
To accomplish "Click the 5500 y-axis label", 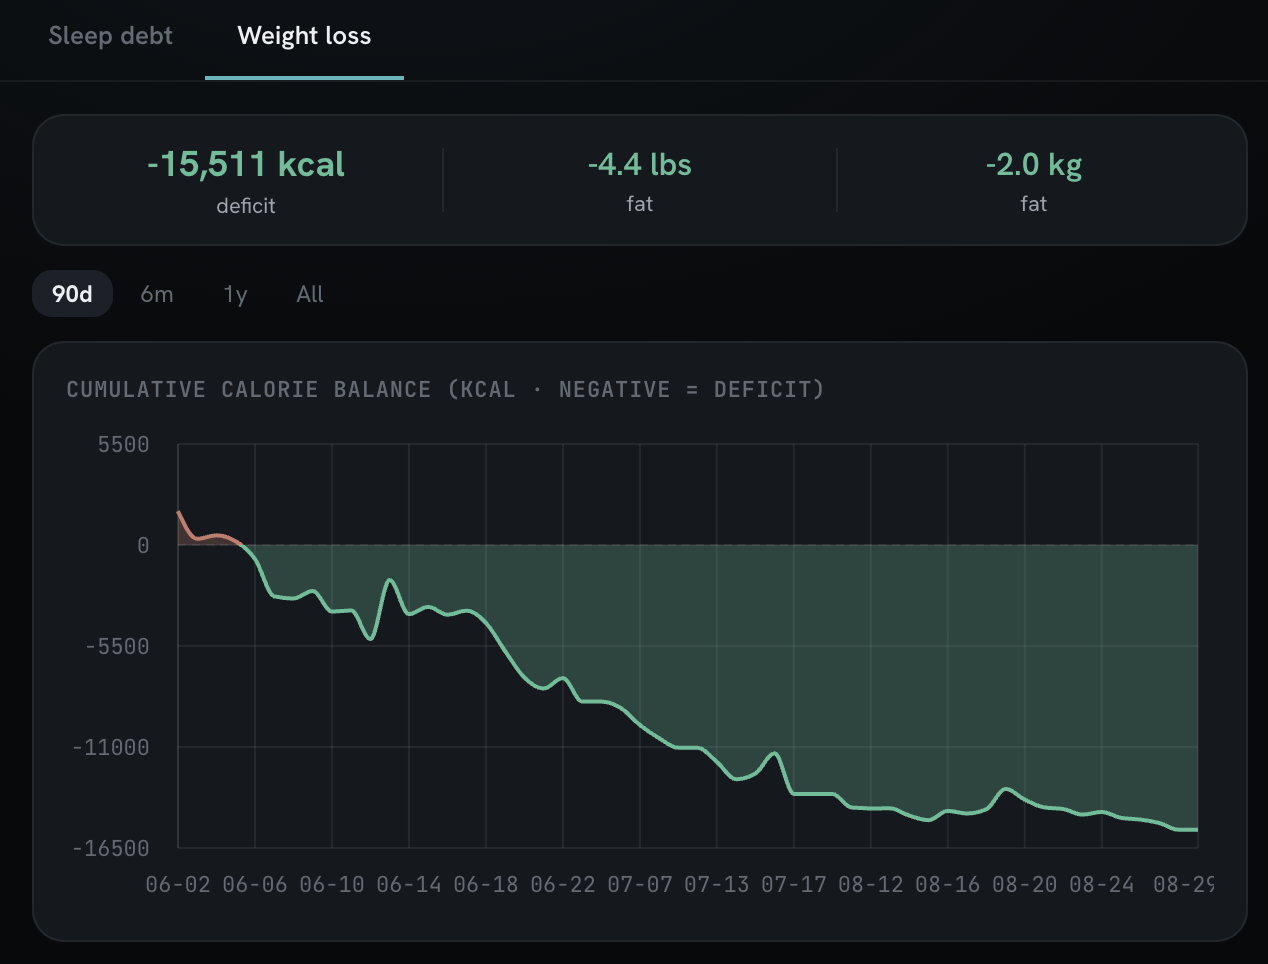I will click(x=124, y=445).
